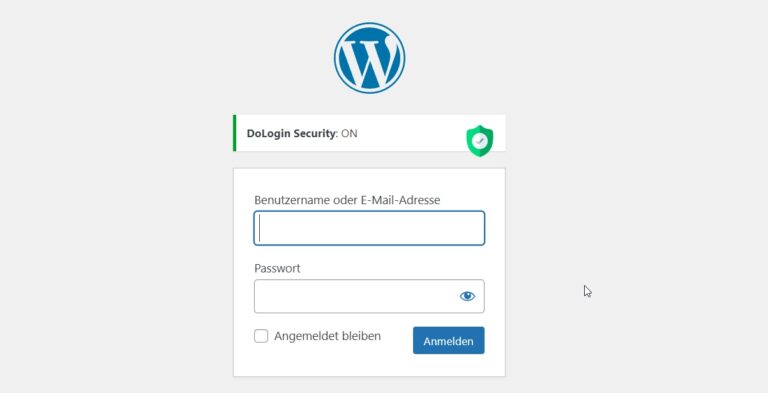The height and width of the screenshot is (393, 768).
Task: Show password using the eye icon
Action: click(467, 296)
